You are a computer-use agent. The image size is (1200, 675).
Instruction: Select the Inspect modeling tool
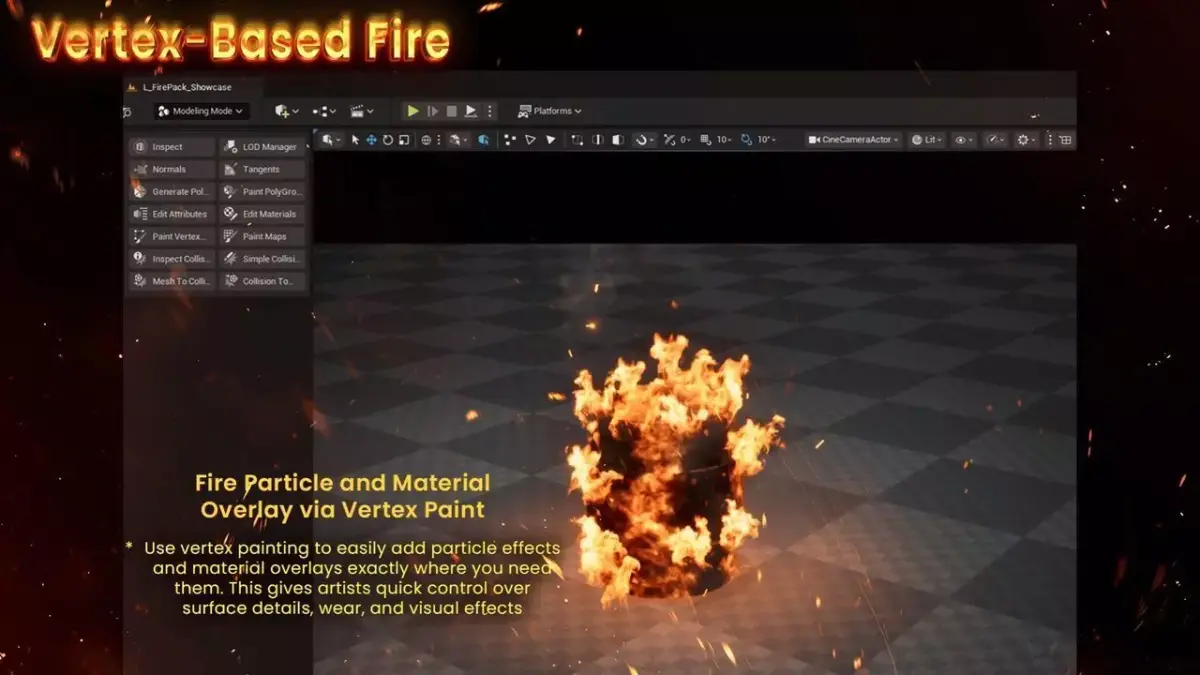tap(171, 147)
